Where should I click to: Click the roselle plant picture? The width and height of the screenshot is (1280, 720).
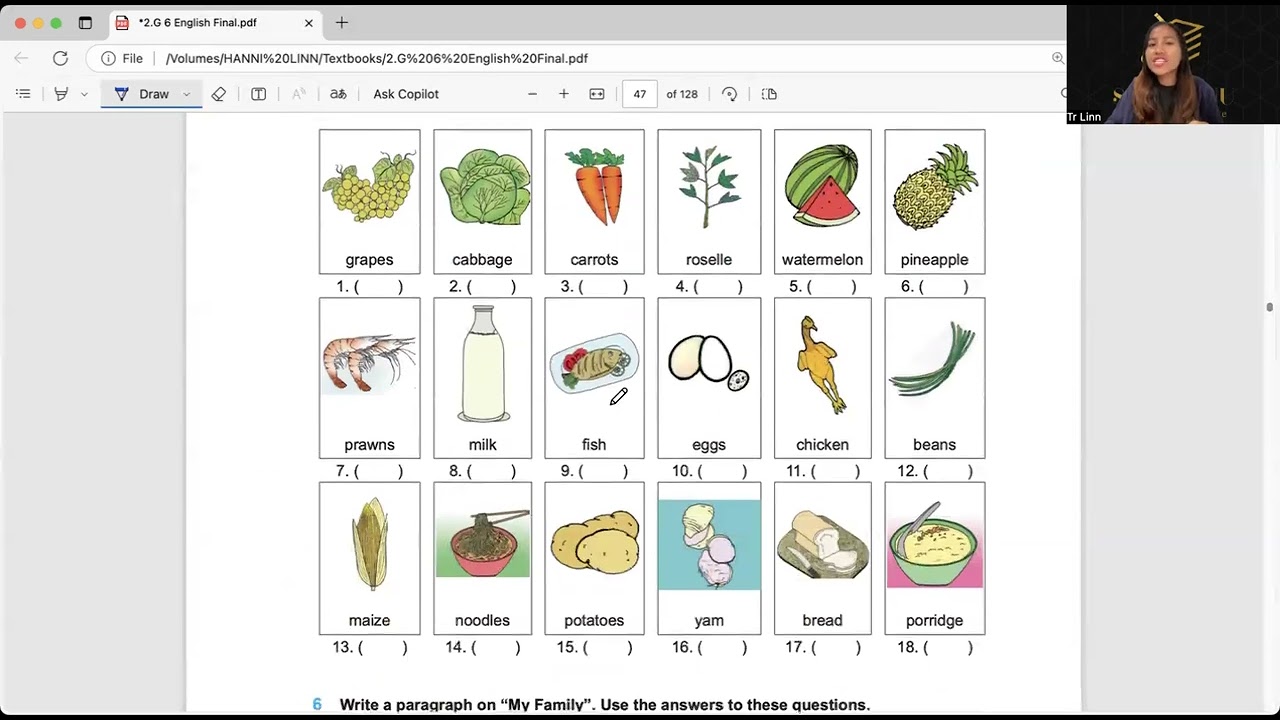click(x=709, y=187)
